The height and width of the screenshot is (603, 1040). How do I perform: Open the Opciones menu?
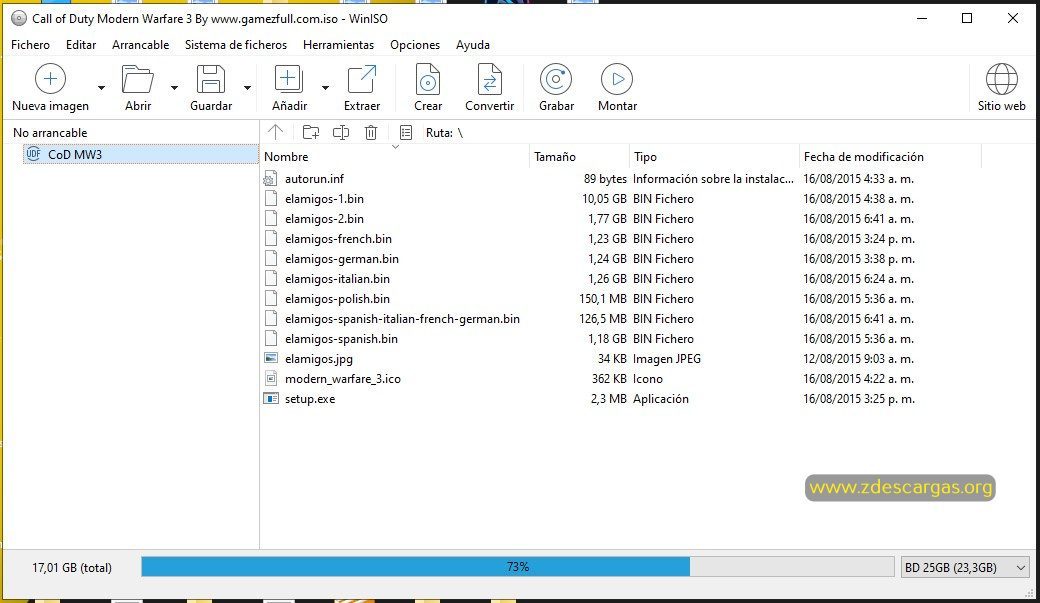tap(415, 44)
